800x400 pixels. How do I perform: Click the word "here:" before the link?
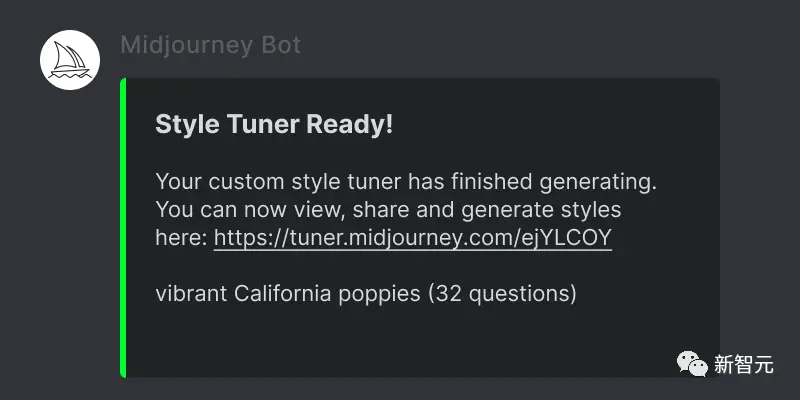click(x=181, y=237)
